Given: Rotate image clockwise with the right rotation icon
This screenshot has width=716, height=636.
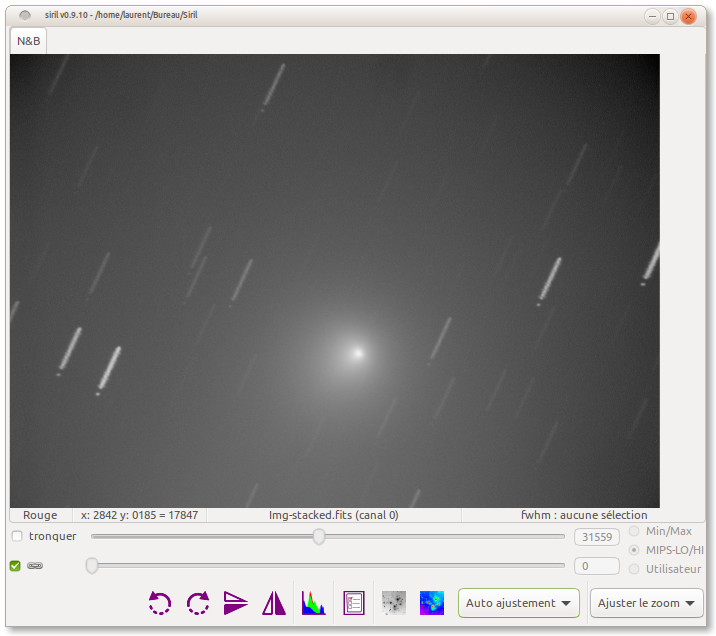Looking at the screenshot, I should (198, 603).
